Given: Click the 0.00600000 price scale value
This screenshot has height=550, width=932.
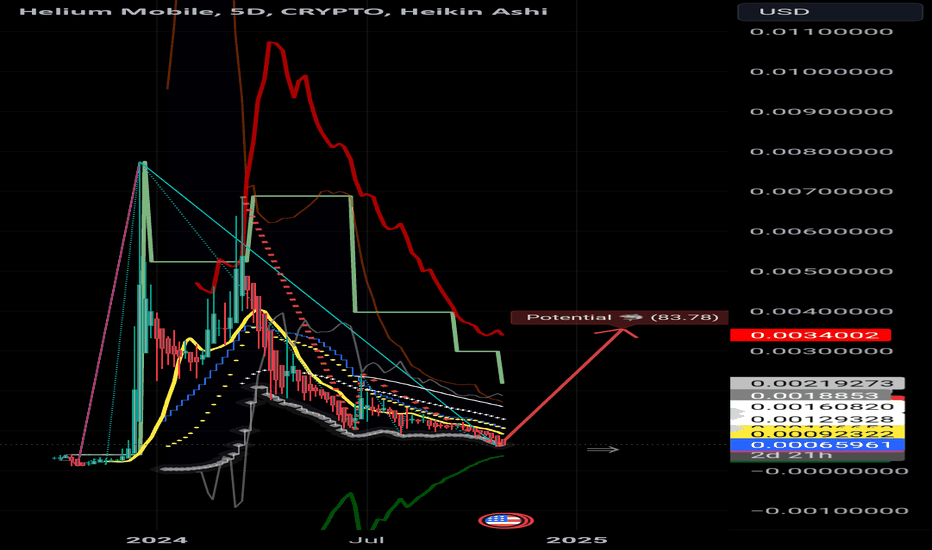Looking at the screenshot, I should coord(821,231).
